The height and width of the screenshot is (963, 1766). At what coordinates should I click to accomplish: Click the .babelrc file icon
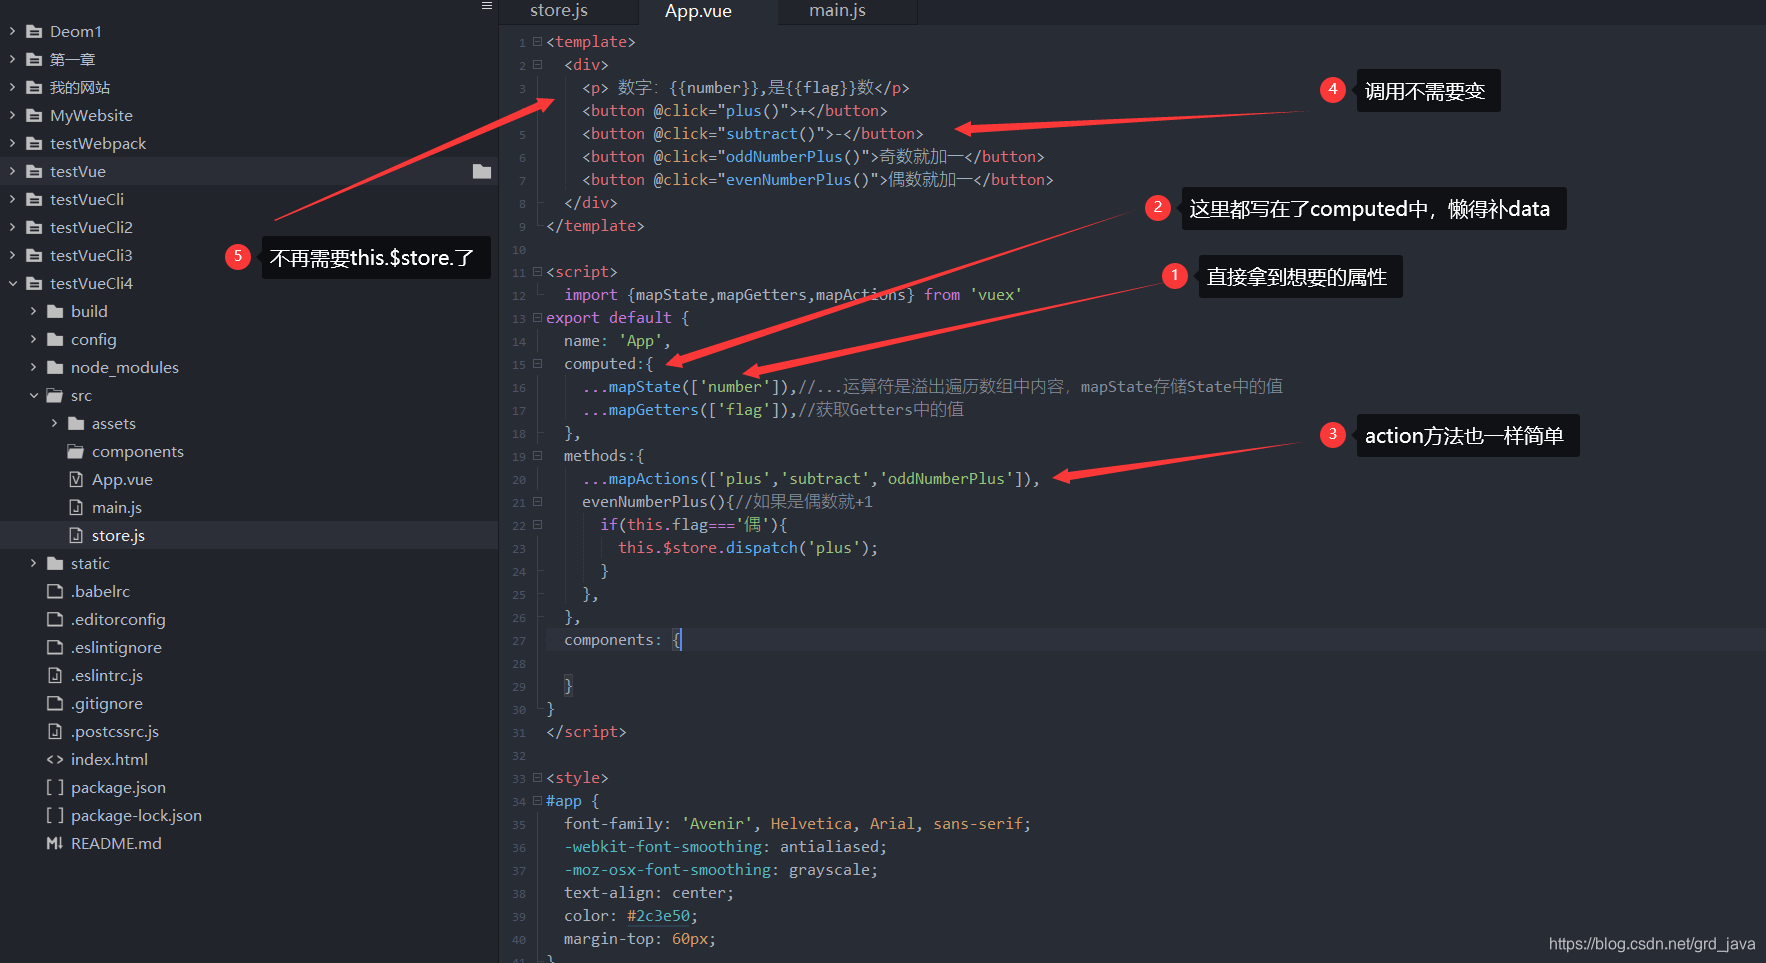click(55, 592)
